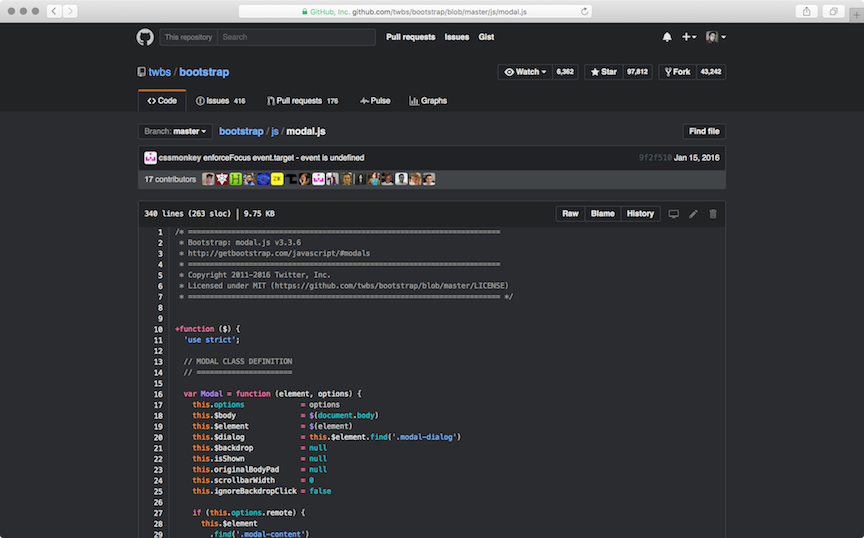Open the bootstrap repository title link
Image resolution: width=864 pixels, height=538 pixels.
click(x=204, y=72)
